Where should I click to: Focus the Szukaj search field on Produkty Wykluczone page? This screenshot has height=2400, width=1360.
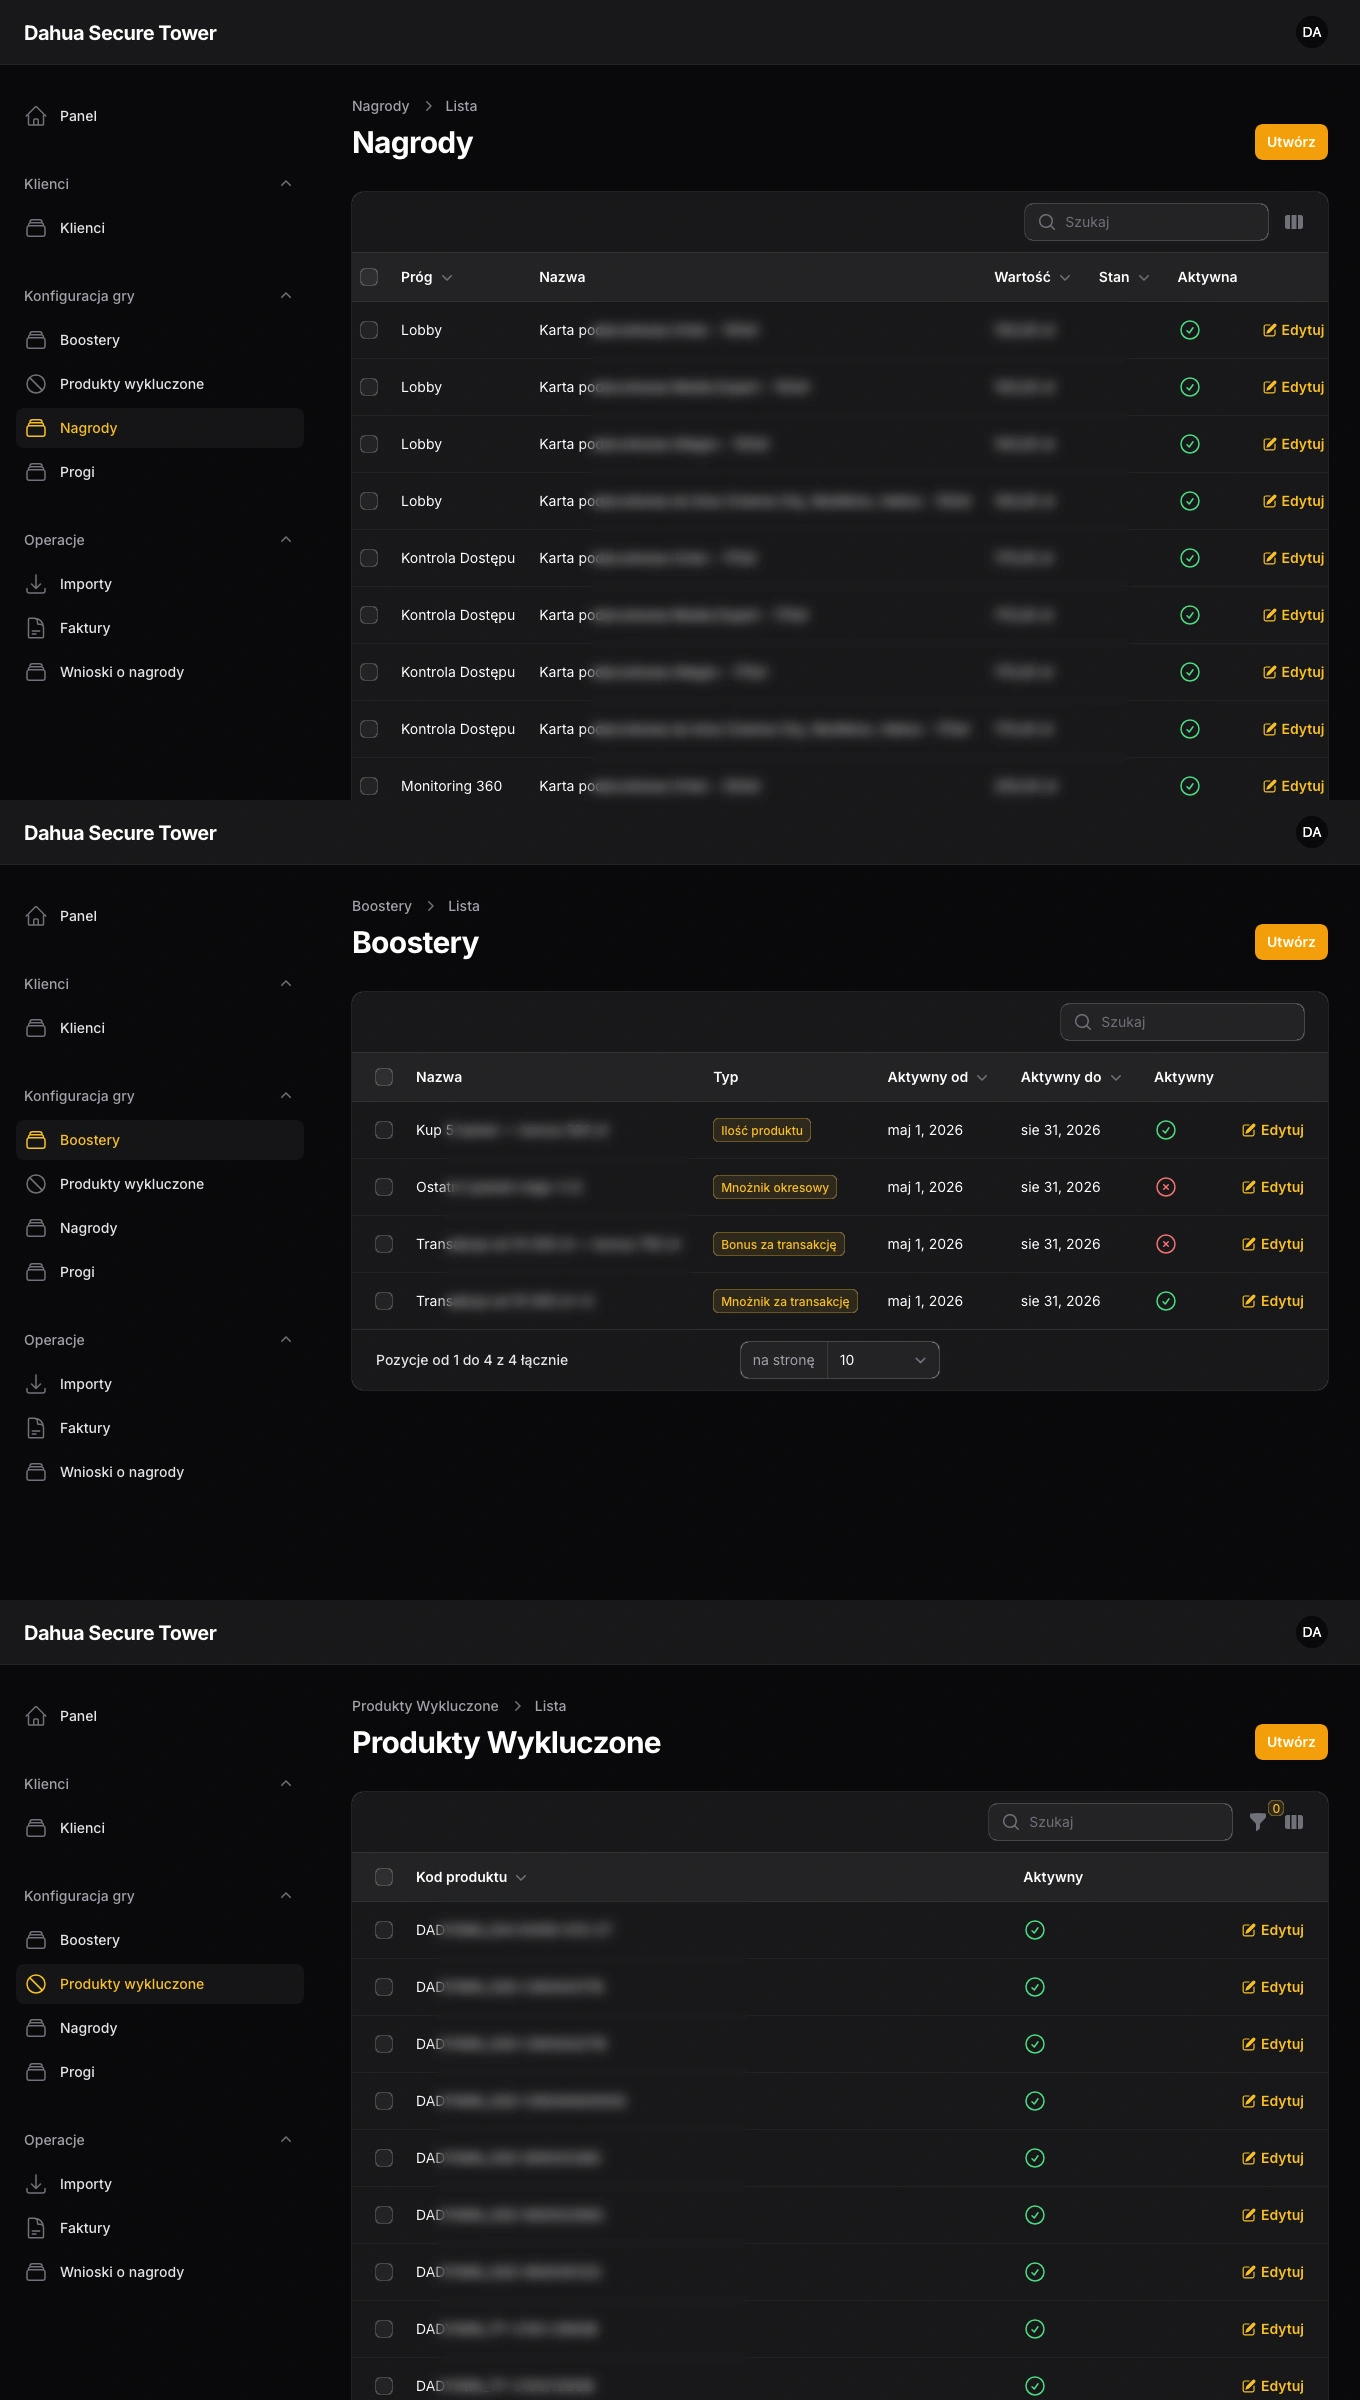tap(1110, 1822)
